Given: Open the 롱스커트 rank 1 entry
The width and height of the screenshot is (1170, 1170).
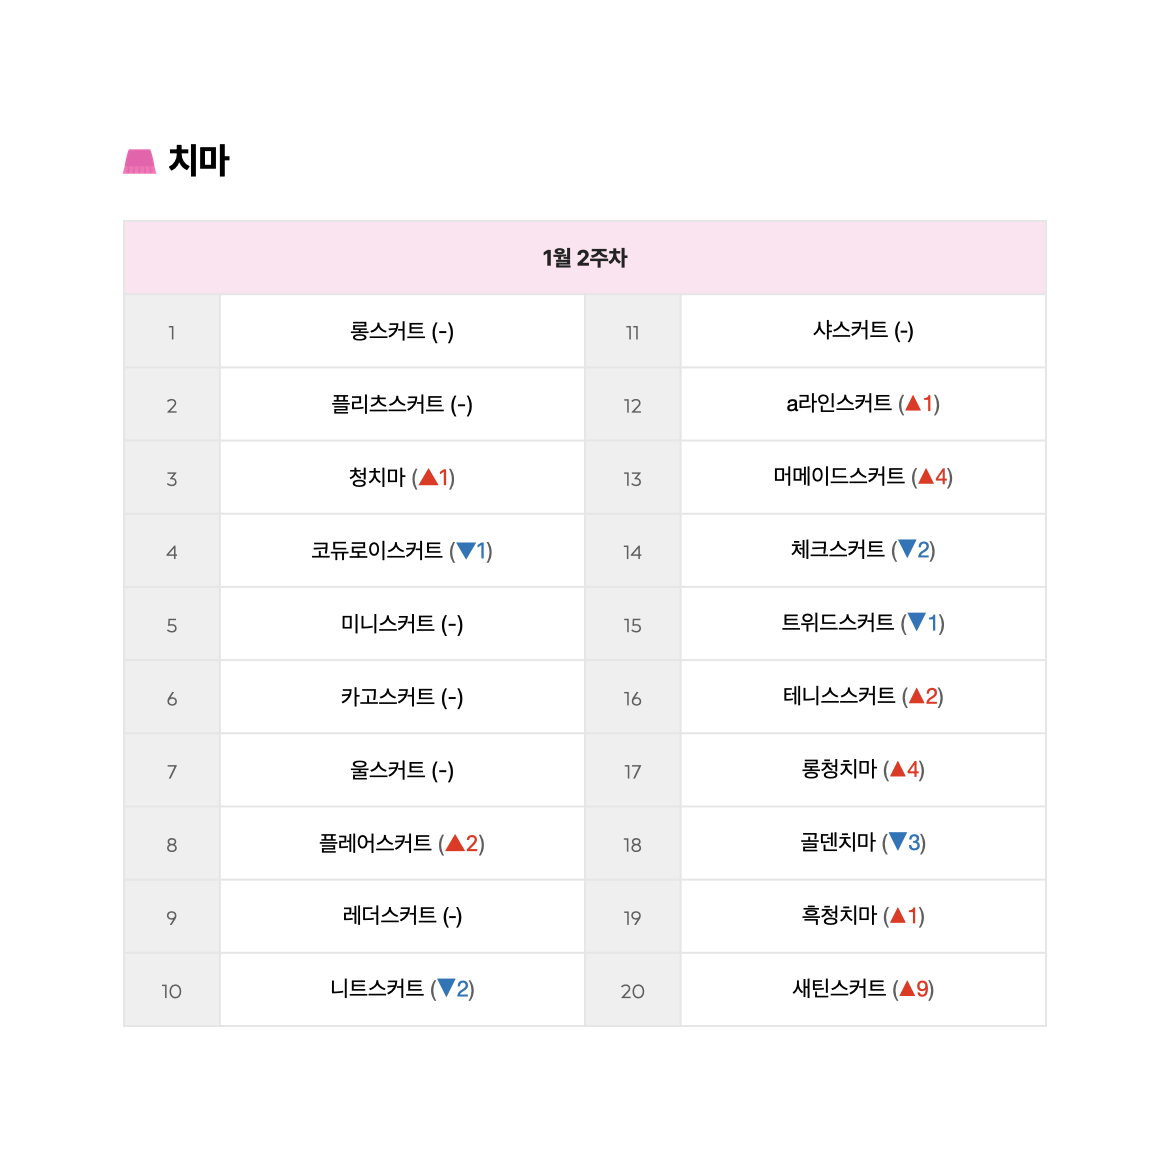Looking at the screenshot, I should pos(402,331).
